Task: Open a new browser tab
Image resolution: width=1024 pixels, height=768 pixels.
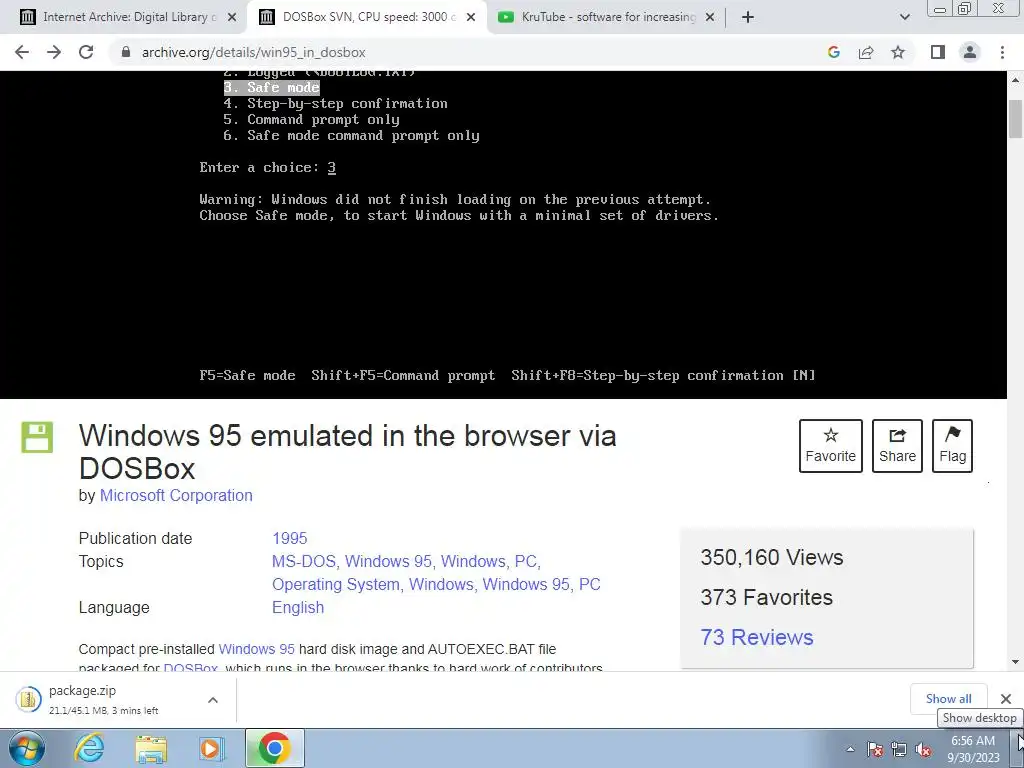Action: pyautogui.click(x=748, y=17)
